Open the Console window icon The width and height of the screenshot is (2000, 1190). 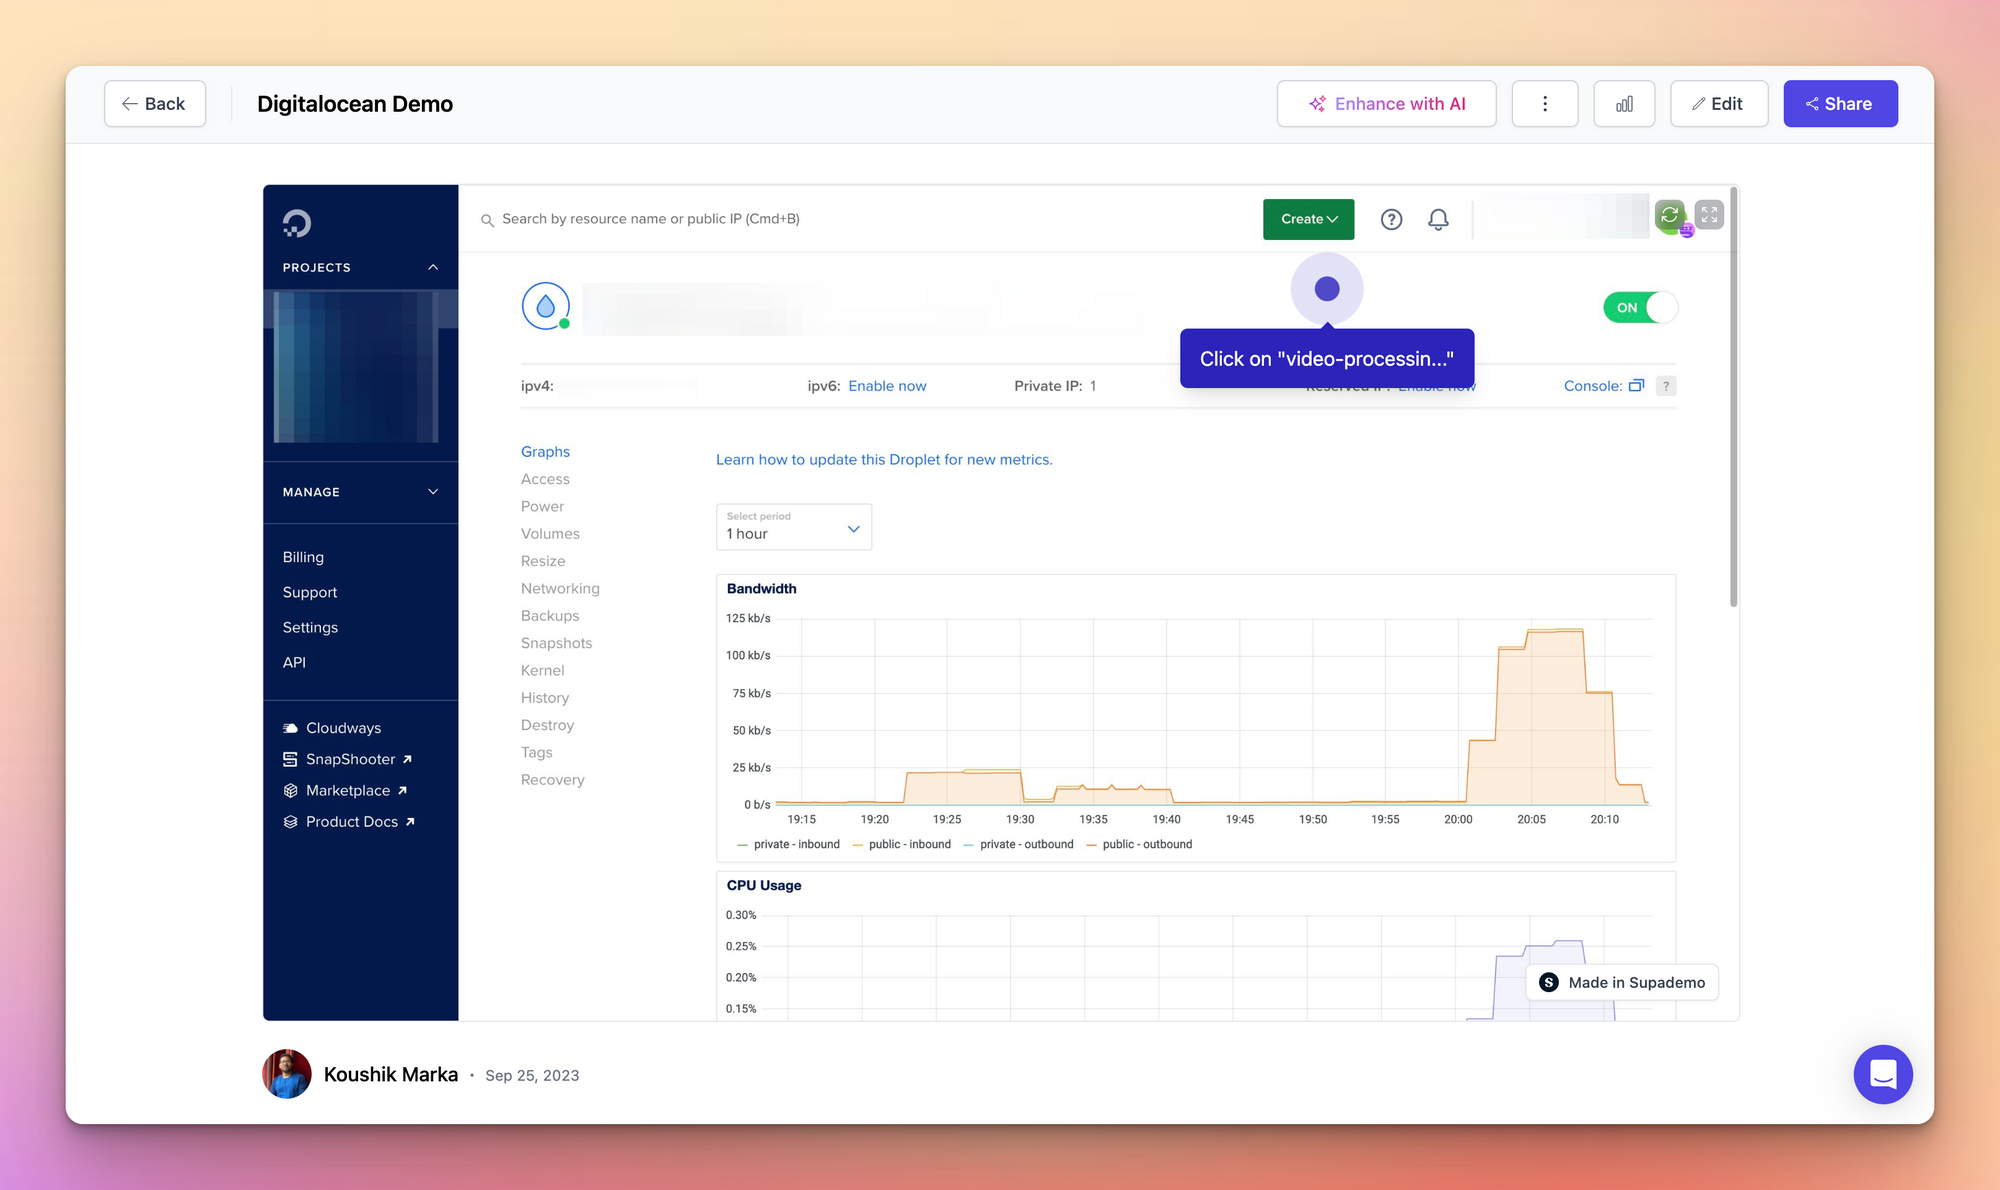tap(1636, 386)
